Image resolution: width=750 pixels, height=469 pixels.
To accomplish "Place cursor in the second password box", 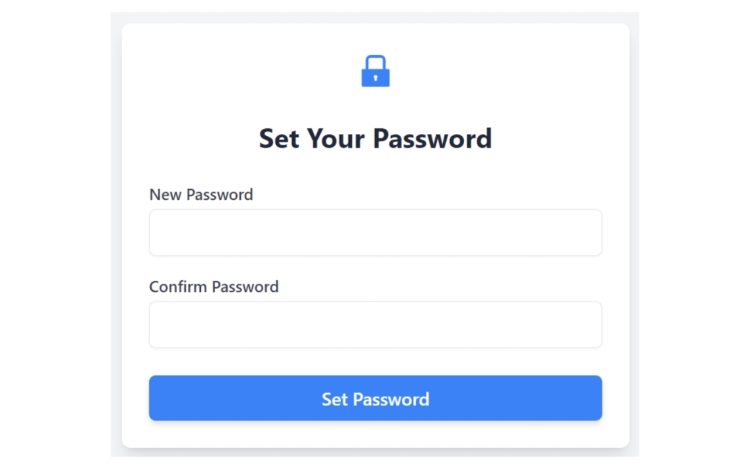I will (375, 324).
